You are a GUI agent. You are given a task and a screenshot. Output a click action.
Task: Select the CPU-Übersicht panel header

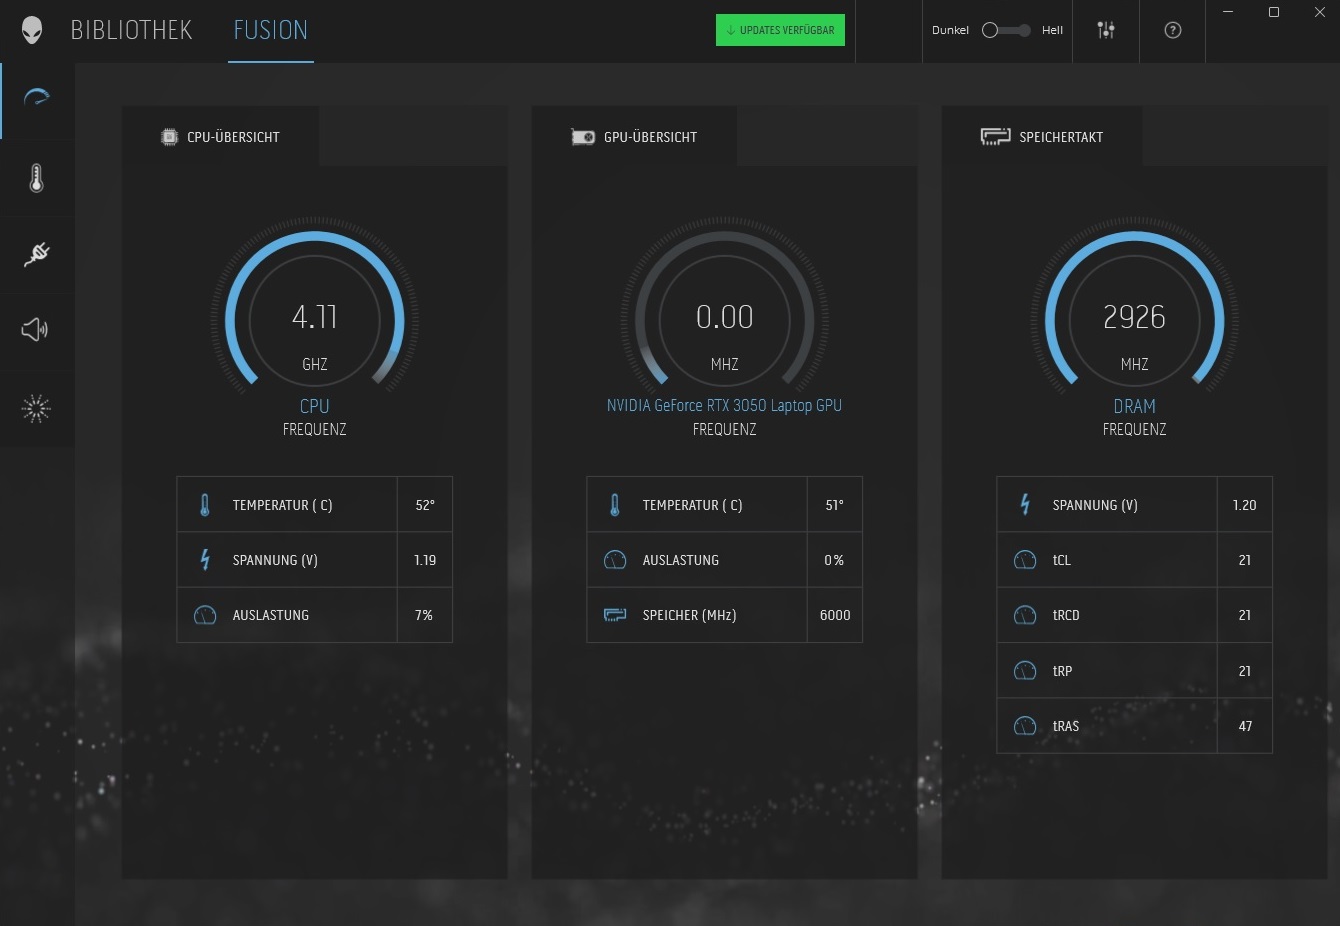click(x=221, y=137)
